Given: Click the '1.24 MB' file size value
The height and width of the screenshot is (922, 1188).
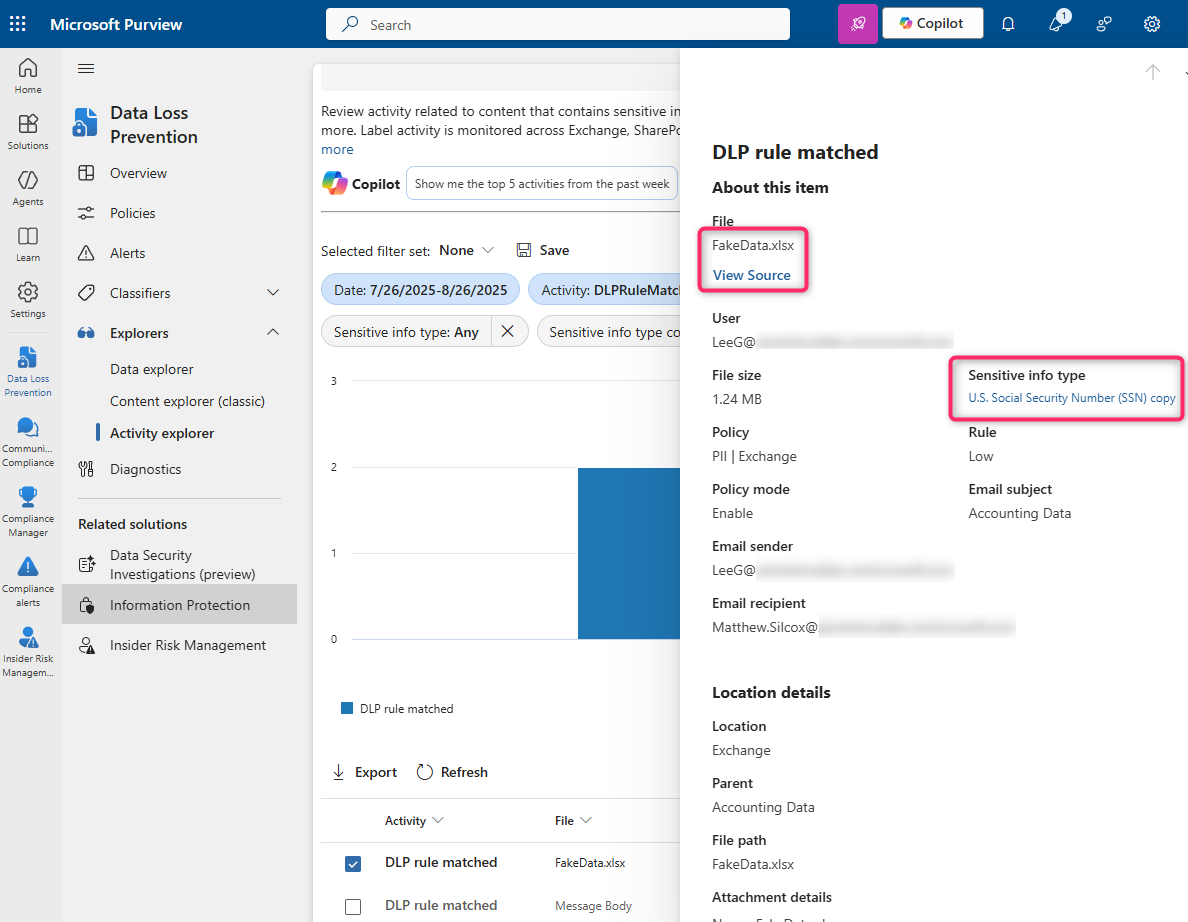Looking at the screenshot, I should point(736,399).
